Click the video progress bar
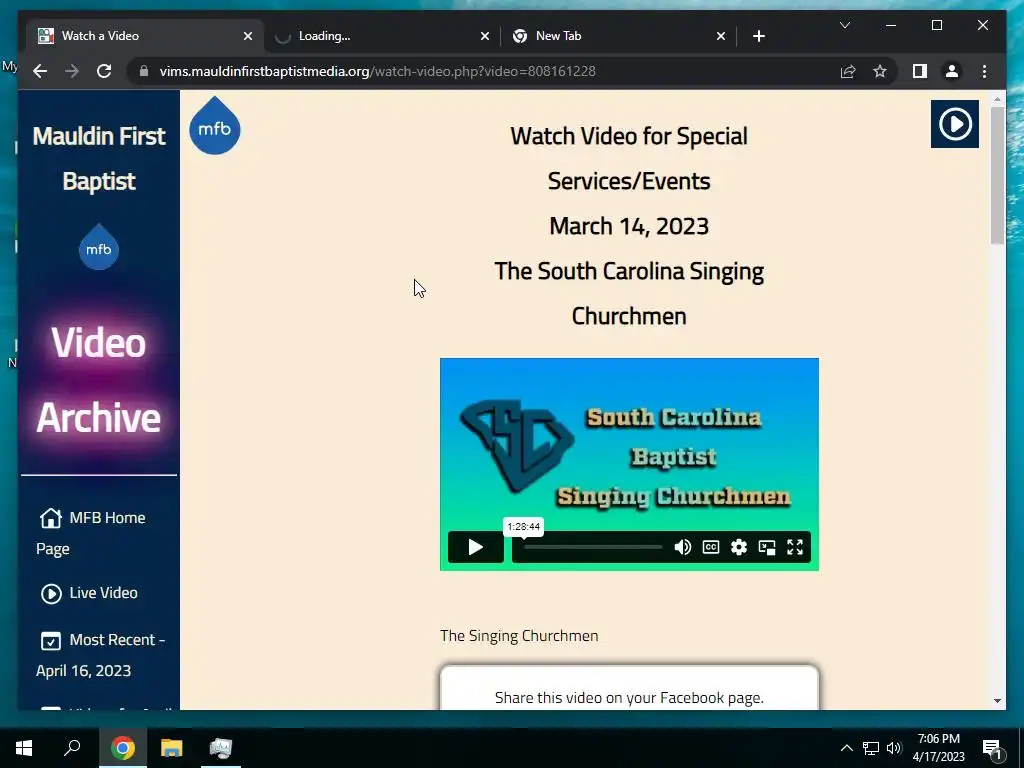The image size is (1024, 768). pos(593,547)
